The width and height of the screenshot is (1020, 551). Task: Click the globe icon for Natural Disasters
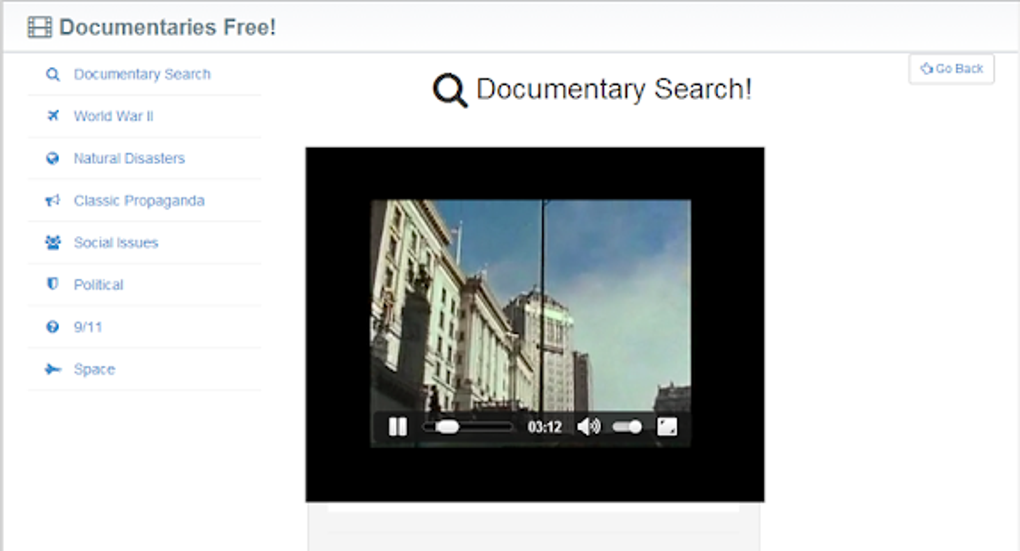pyautogui.click(x=53, y=158)
